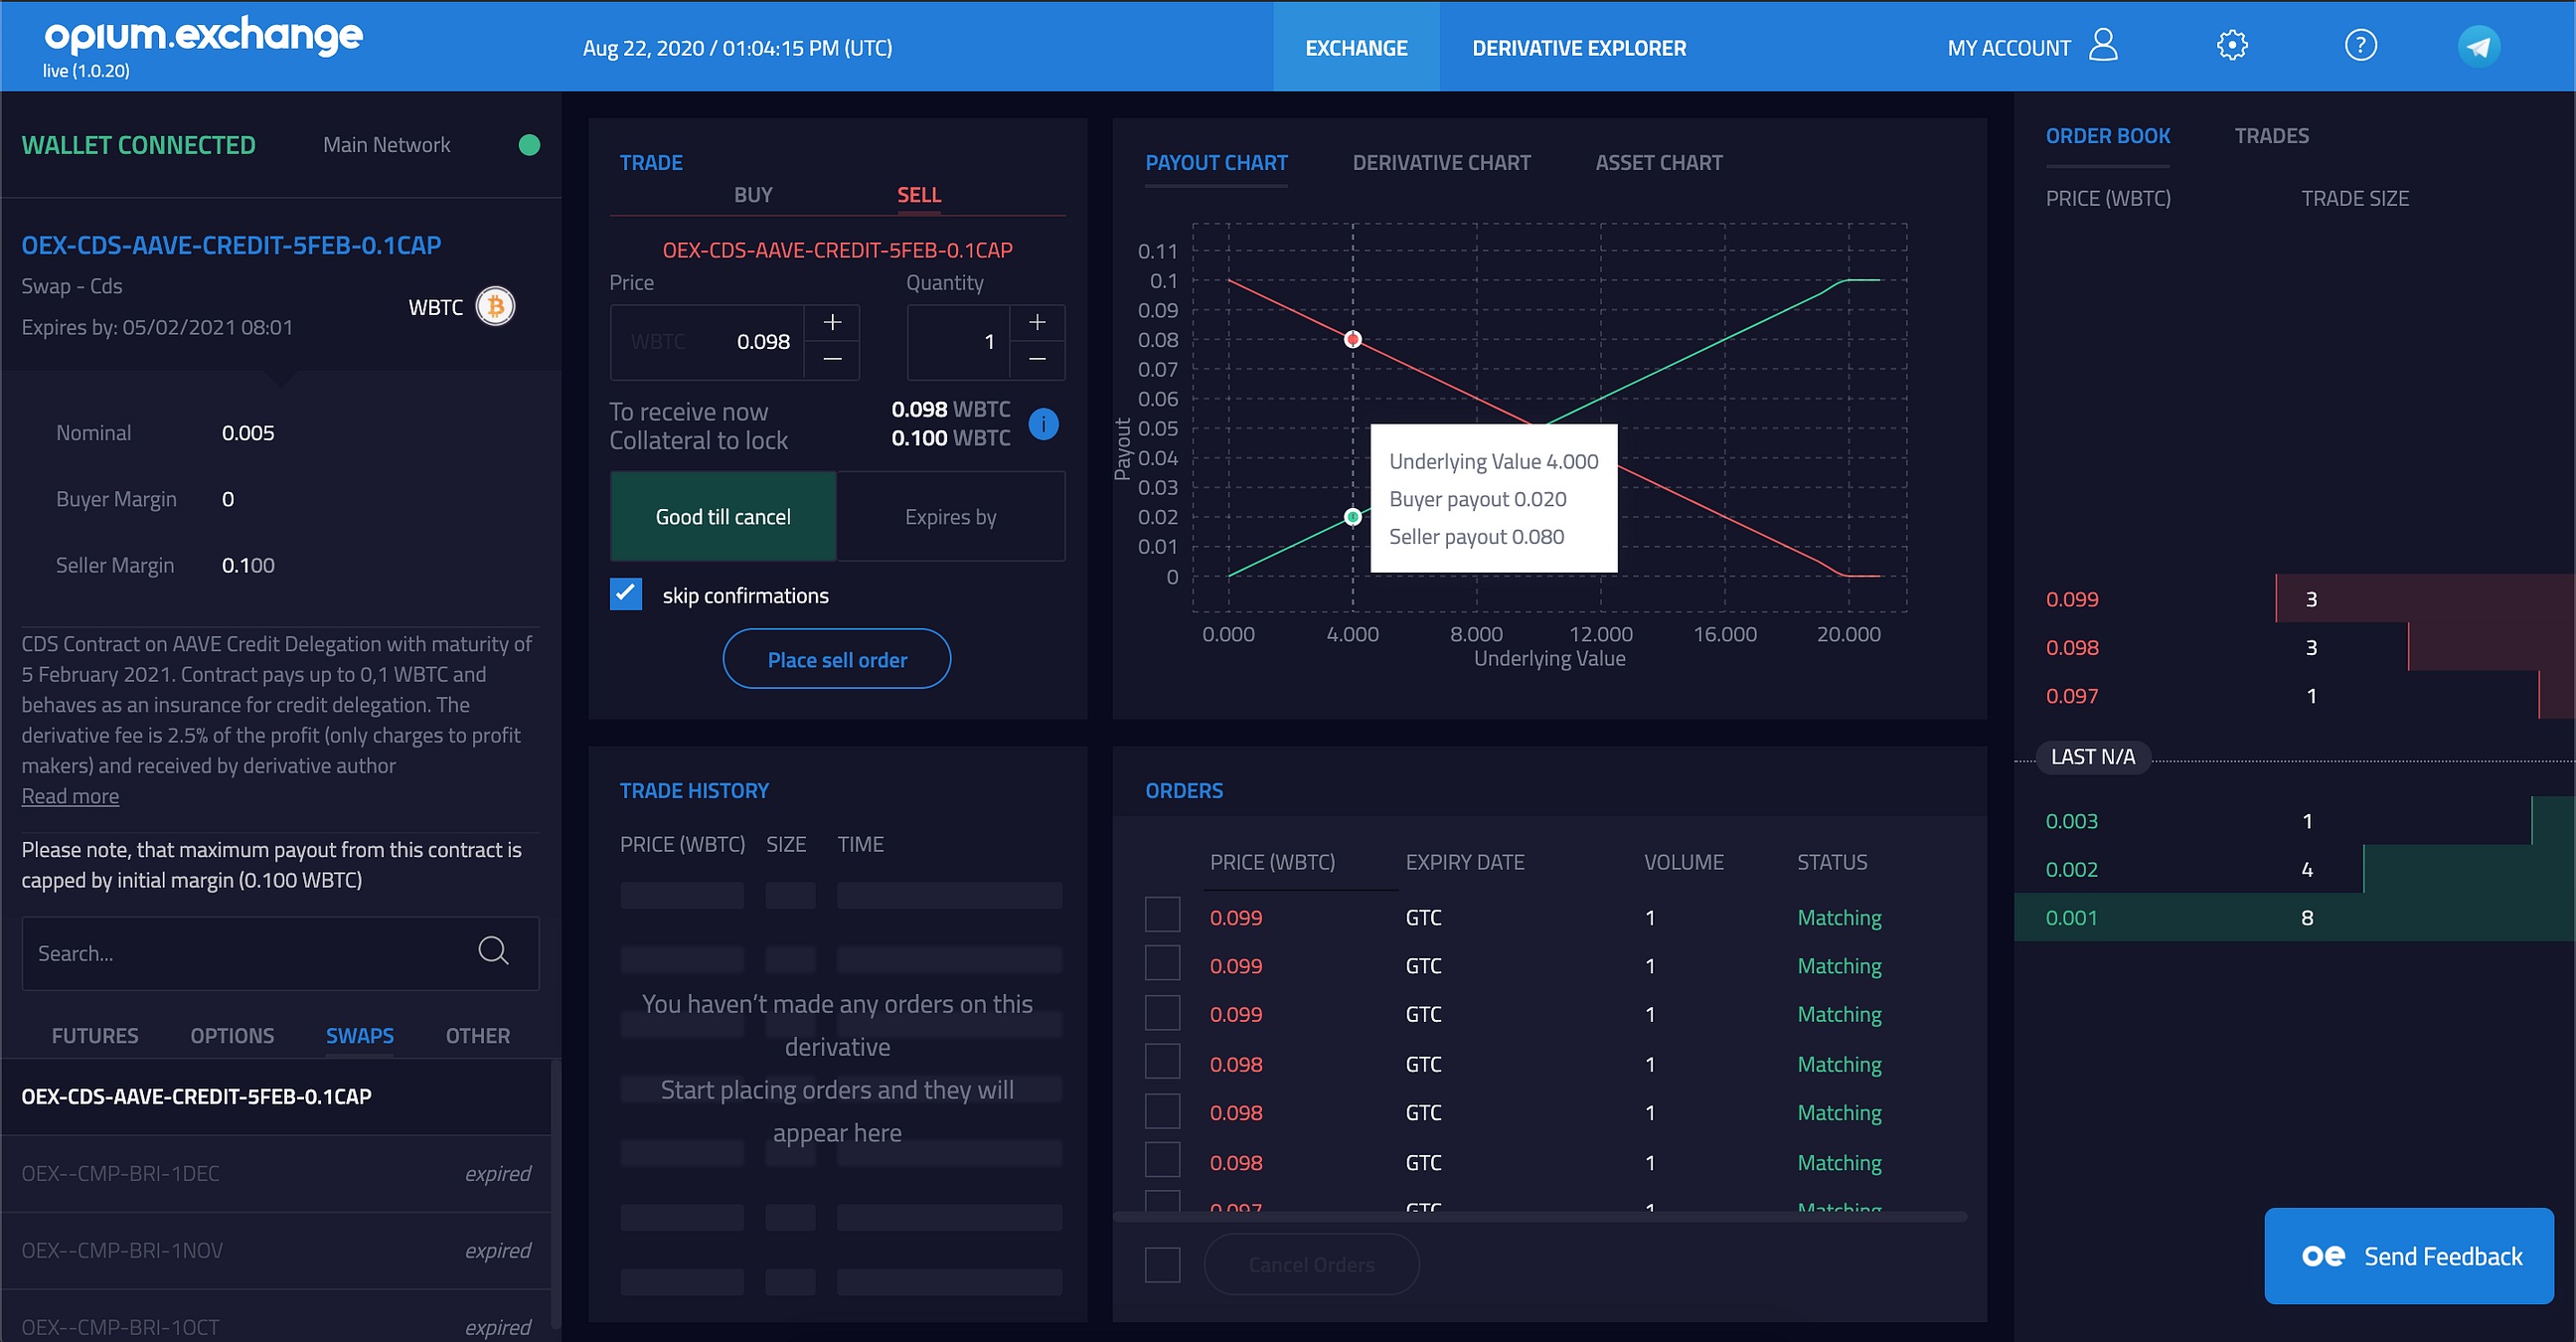Viewport: 2576px width, 1342px height.
Task: Check the first 0.099 order checkbox
Action: click(x=1162, y=916)
